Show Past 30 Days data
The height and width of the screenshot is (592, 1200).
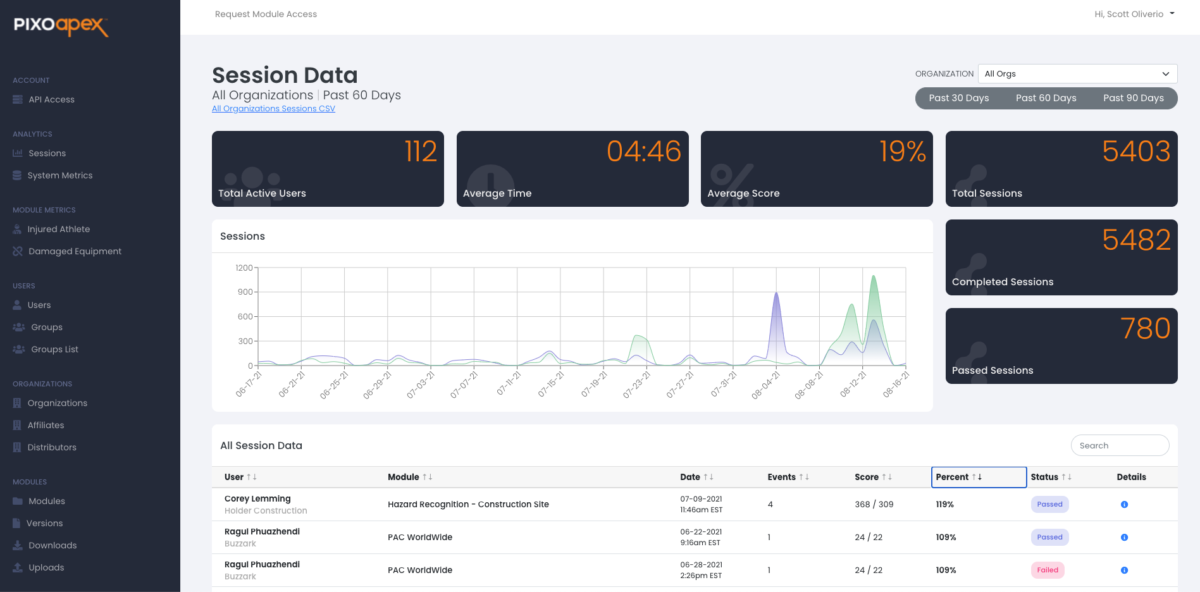[x=958, y=98]
